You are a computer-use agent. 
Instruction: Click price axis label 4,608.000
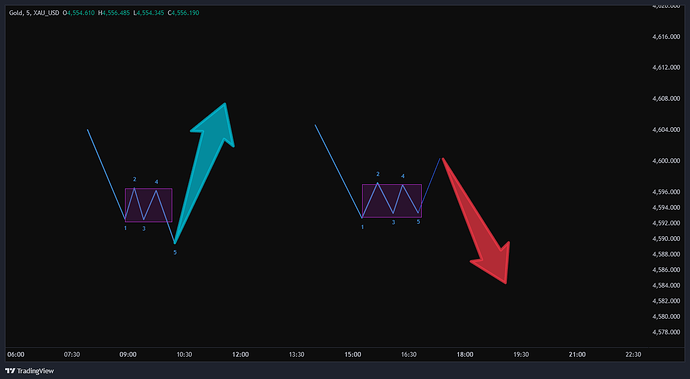(666, 99)
